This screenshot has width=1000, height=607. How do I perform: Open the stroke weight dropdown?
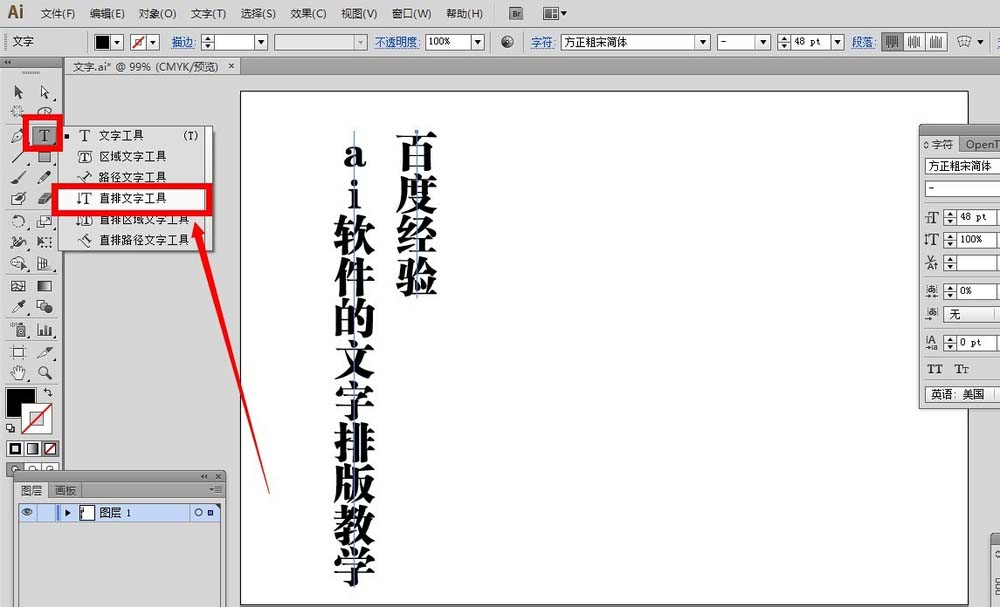coord(261,42)
